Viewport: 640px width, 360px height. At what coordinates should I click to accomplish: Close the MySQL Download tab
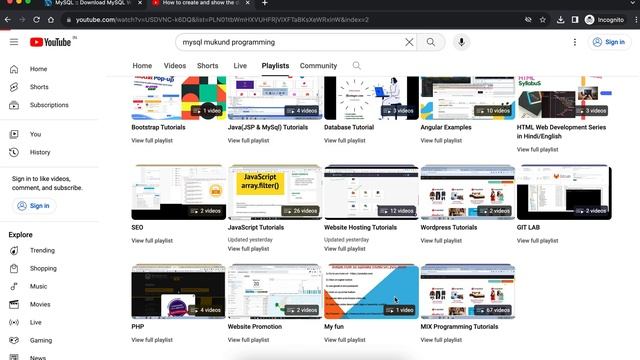pos(140,3)
